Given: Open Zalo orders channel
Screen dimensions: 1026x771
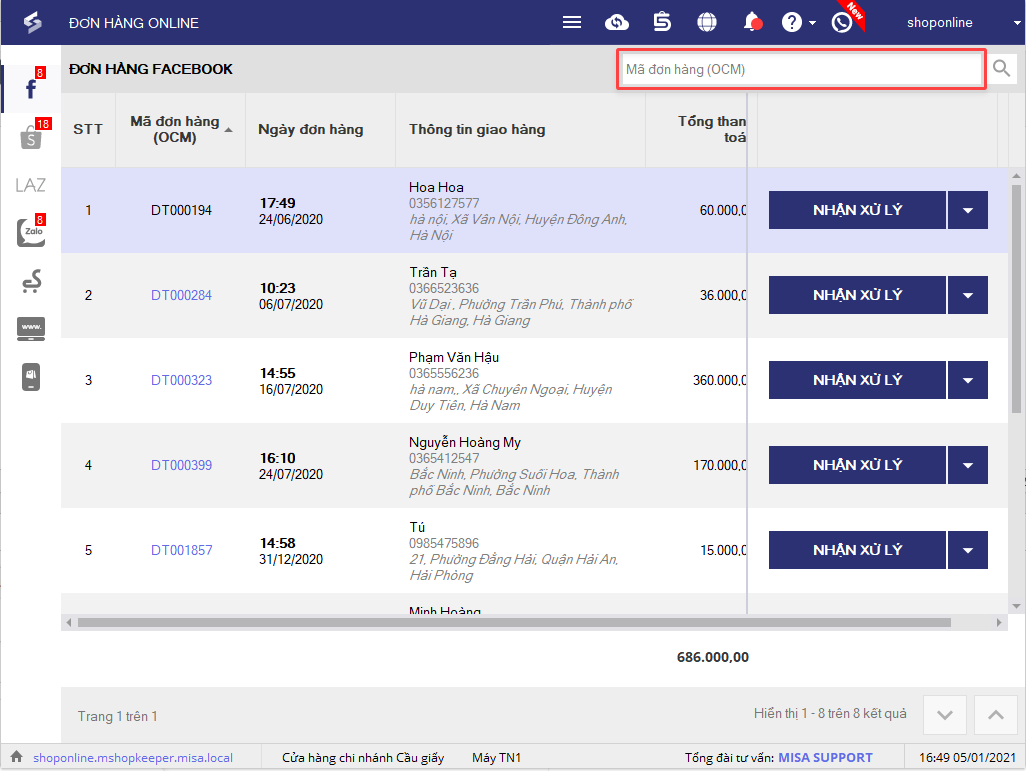Looking at the screenshot, I should pyautogui.click(x=31, y=234).
